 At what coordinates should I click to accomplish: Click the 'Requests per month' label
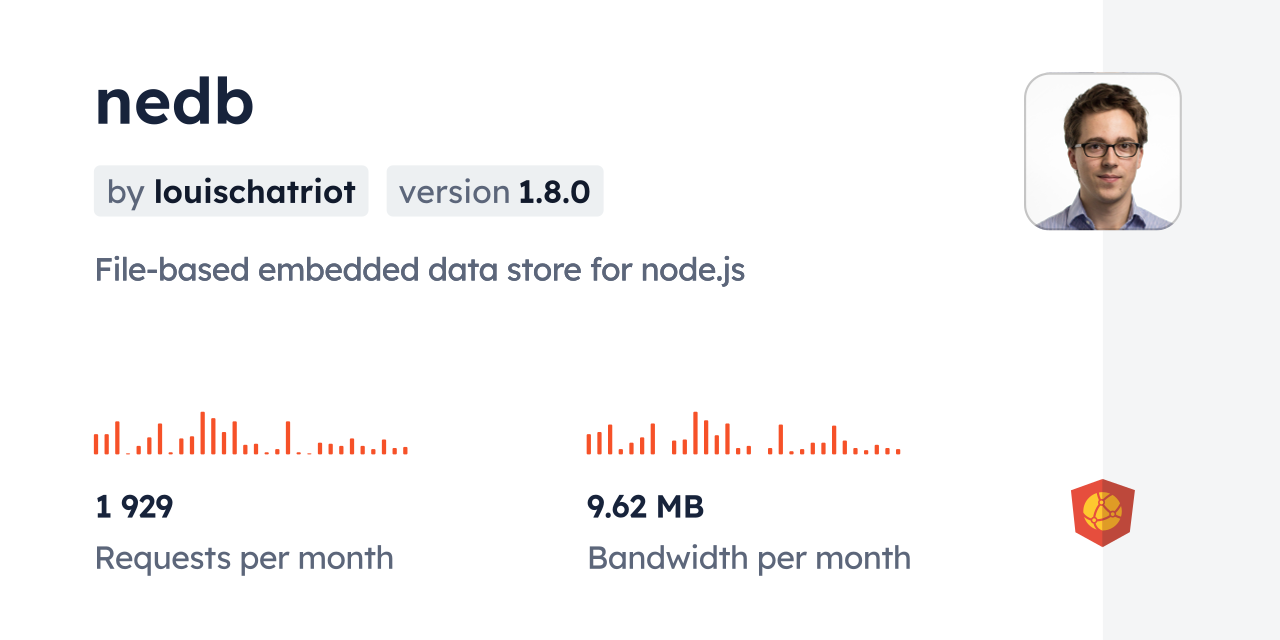click(244, 558)
